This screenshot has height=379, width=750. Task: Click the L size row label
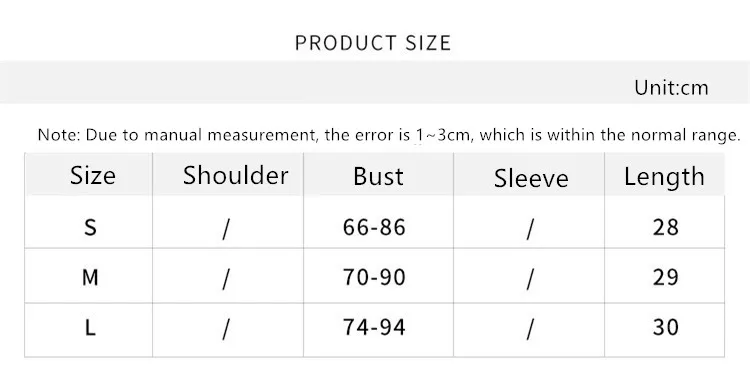90,328
